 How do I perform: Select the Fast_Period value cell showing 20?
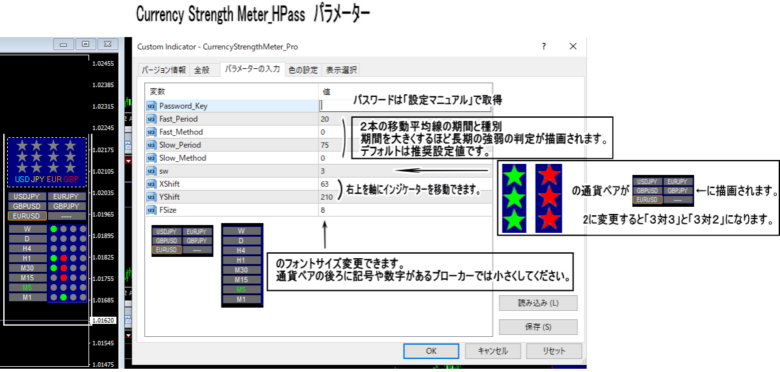[405, 119]
